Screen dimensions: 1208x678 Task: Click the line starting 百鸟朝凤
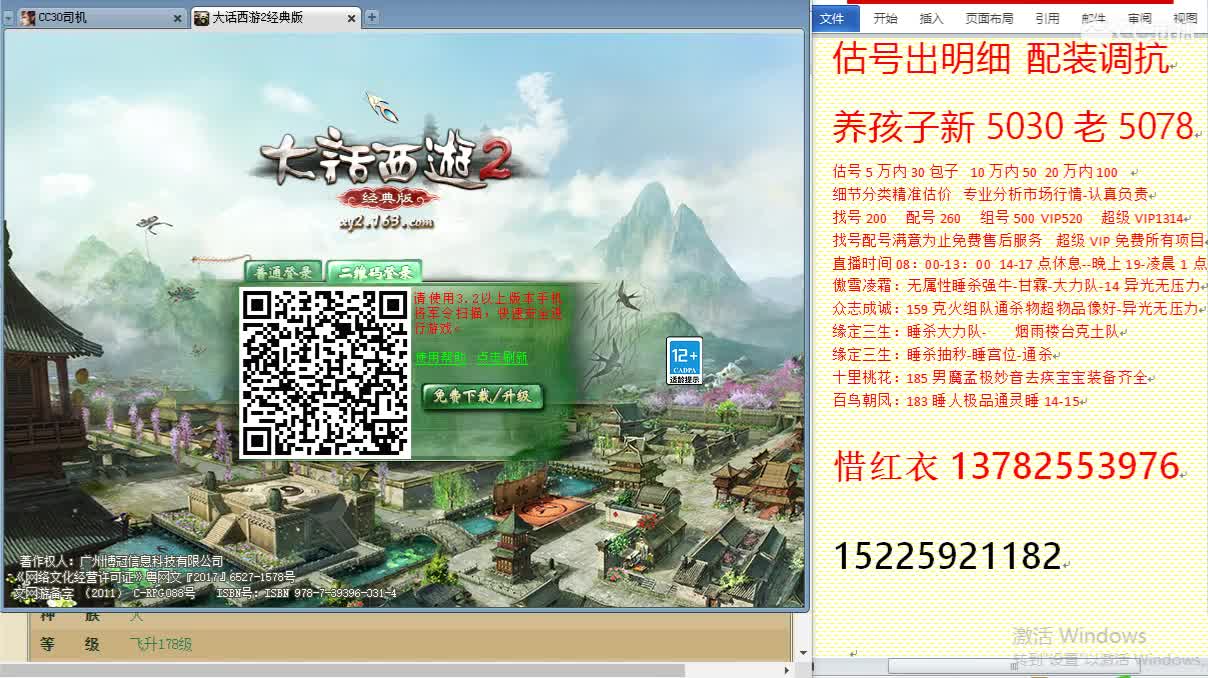tap(956, 401)
